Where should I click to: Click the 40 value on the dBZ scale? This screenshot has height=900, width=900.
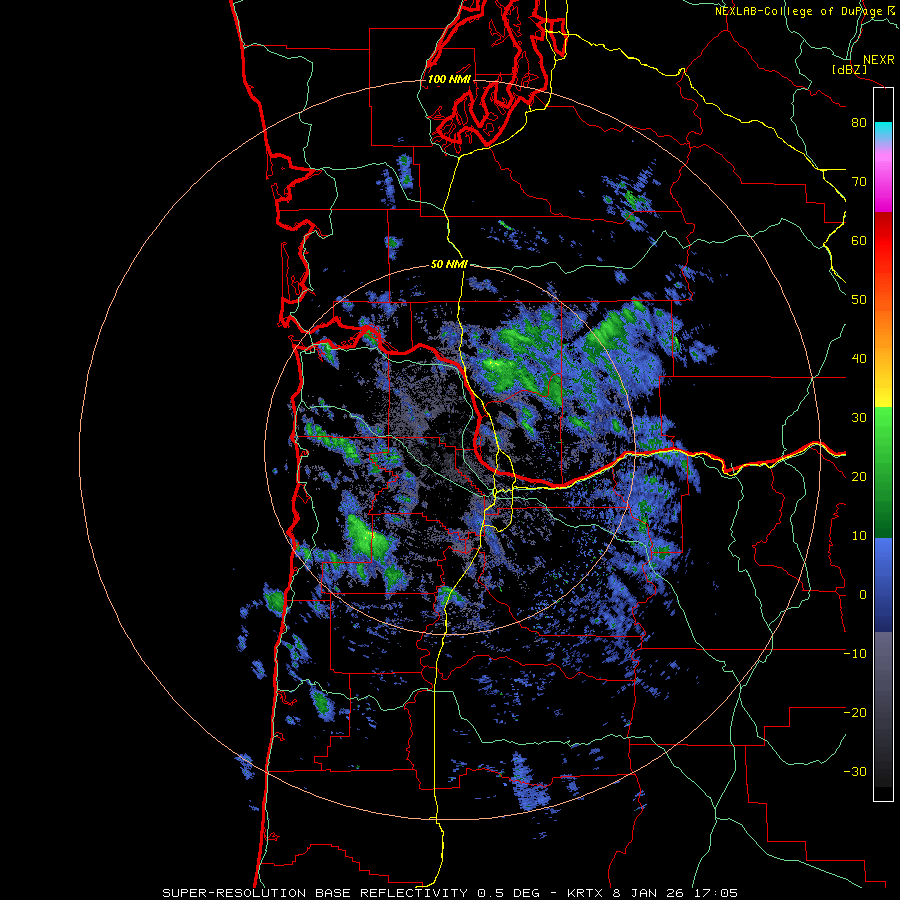pyautogui.click(x=859, y=359)
